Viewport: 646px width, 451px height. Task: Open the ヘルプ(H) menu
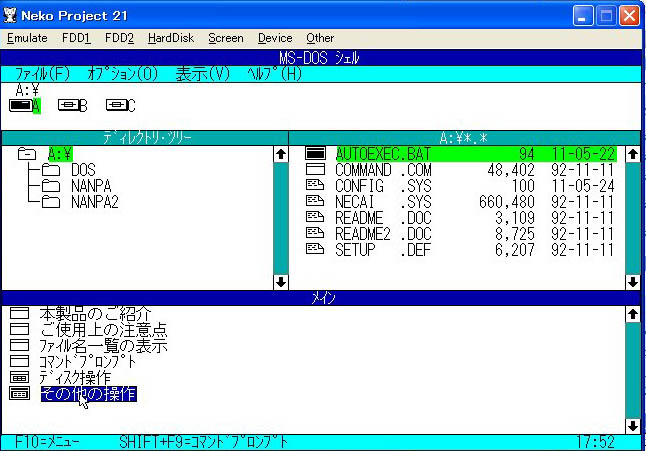tap(275, 74)
